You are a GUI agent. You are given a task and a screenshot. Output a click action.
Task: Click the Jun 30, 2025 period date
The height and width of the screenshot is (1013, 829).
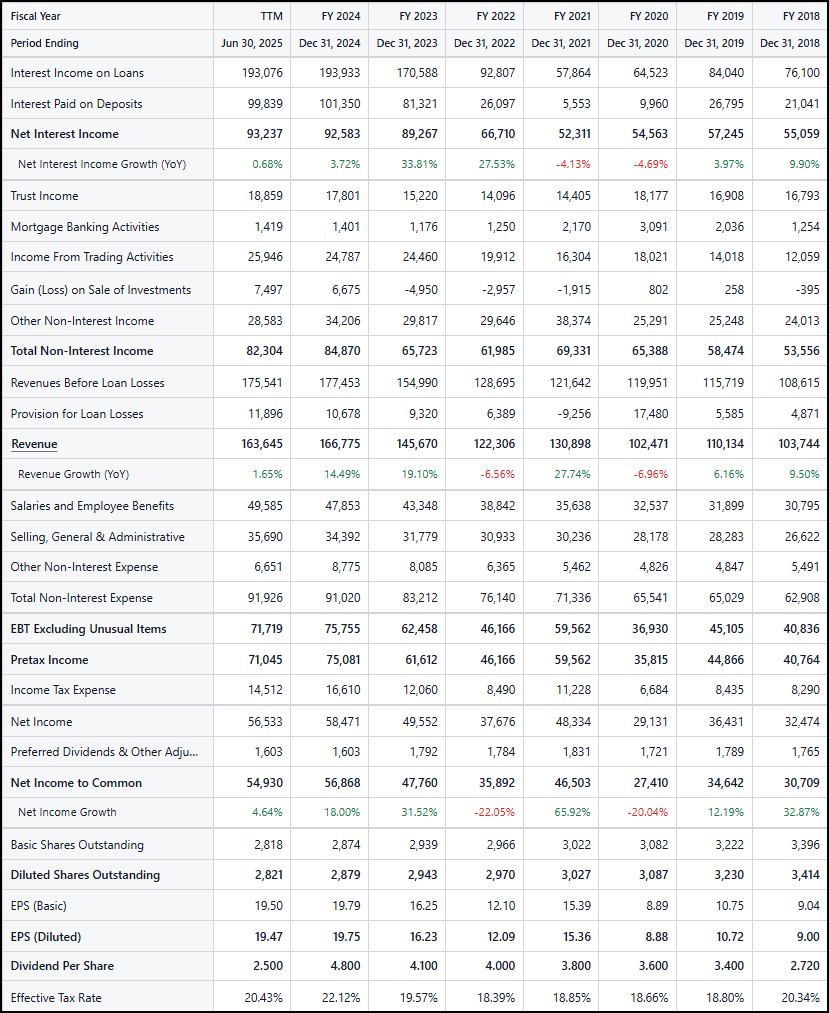click(252, 43)
